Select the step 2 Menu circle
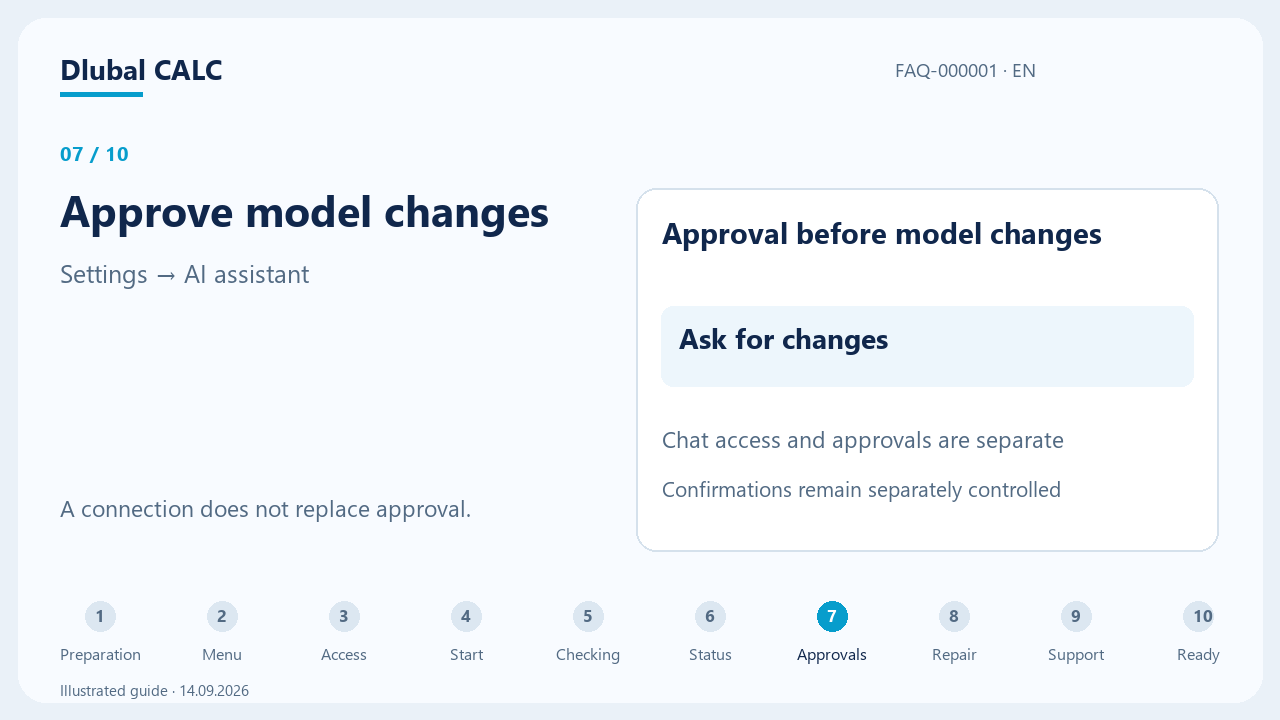 pyautogui.click(x=222, y=617)
